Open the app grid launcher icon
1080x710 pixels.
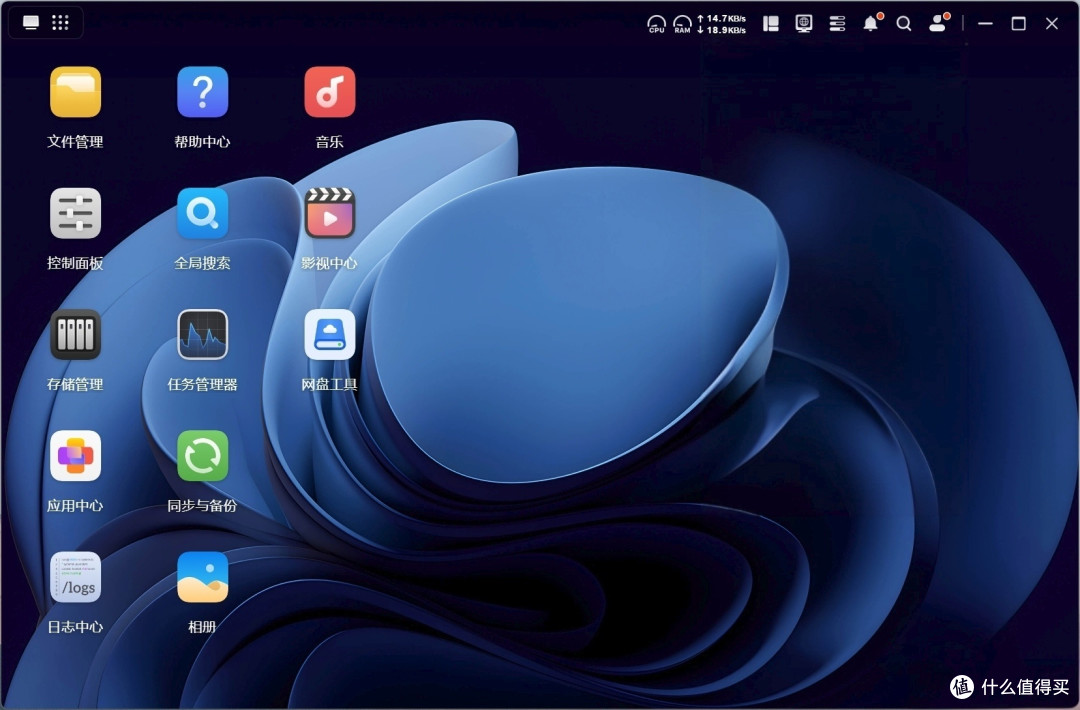pos(61,23)
